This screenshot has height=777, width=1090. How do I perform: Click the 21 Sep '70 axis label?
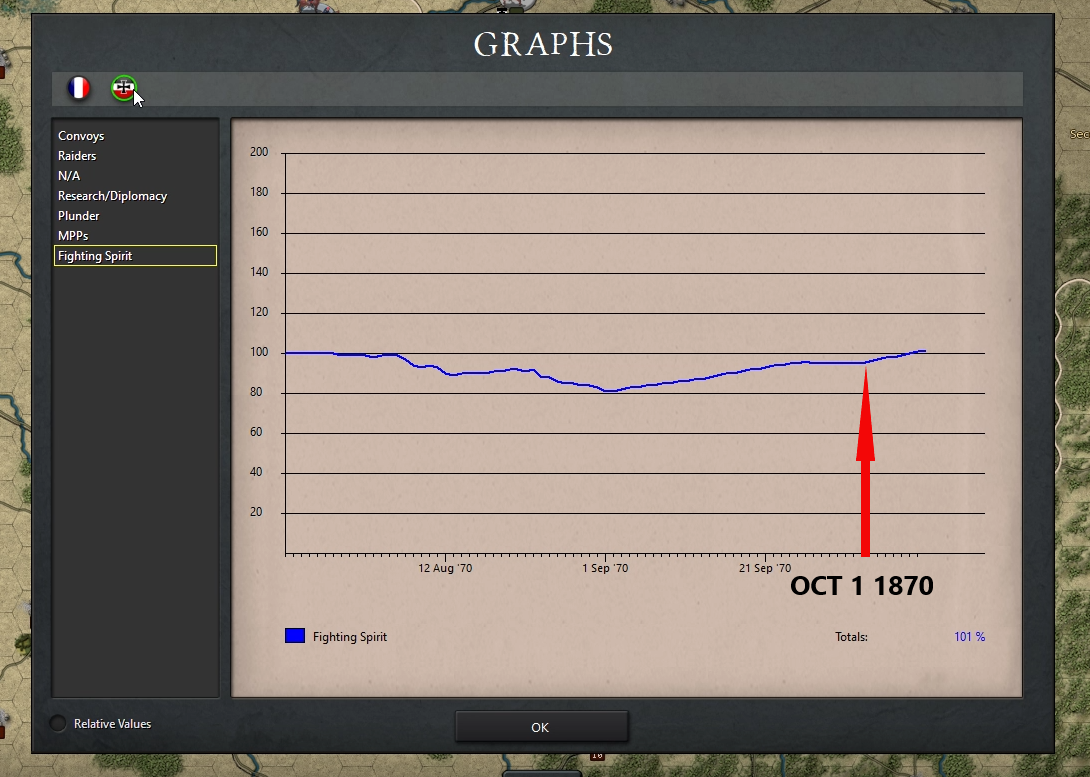pyautogui.click(x=765, y=569)
